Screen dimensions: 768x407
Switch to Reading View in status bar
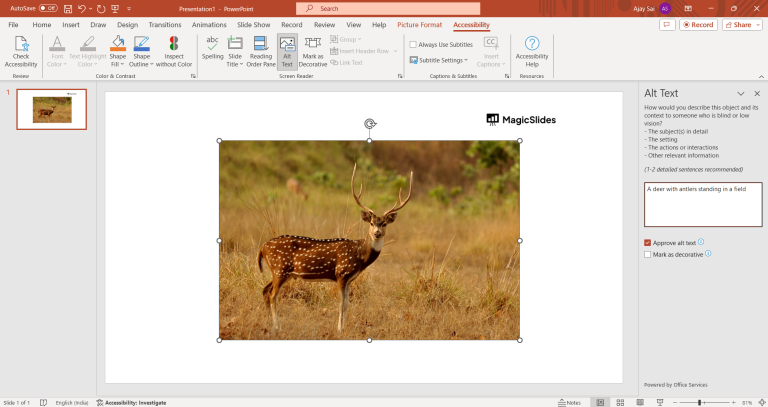pos(640,403)
